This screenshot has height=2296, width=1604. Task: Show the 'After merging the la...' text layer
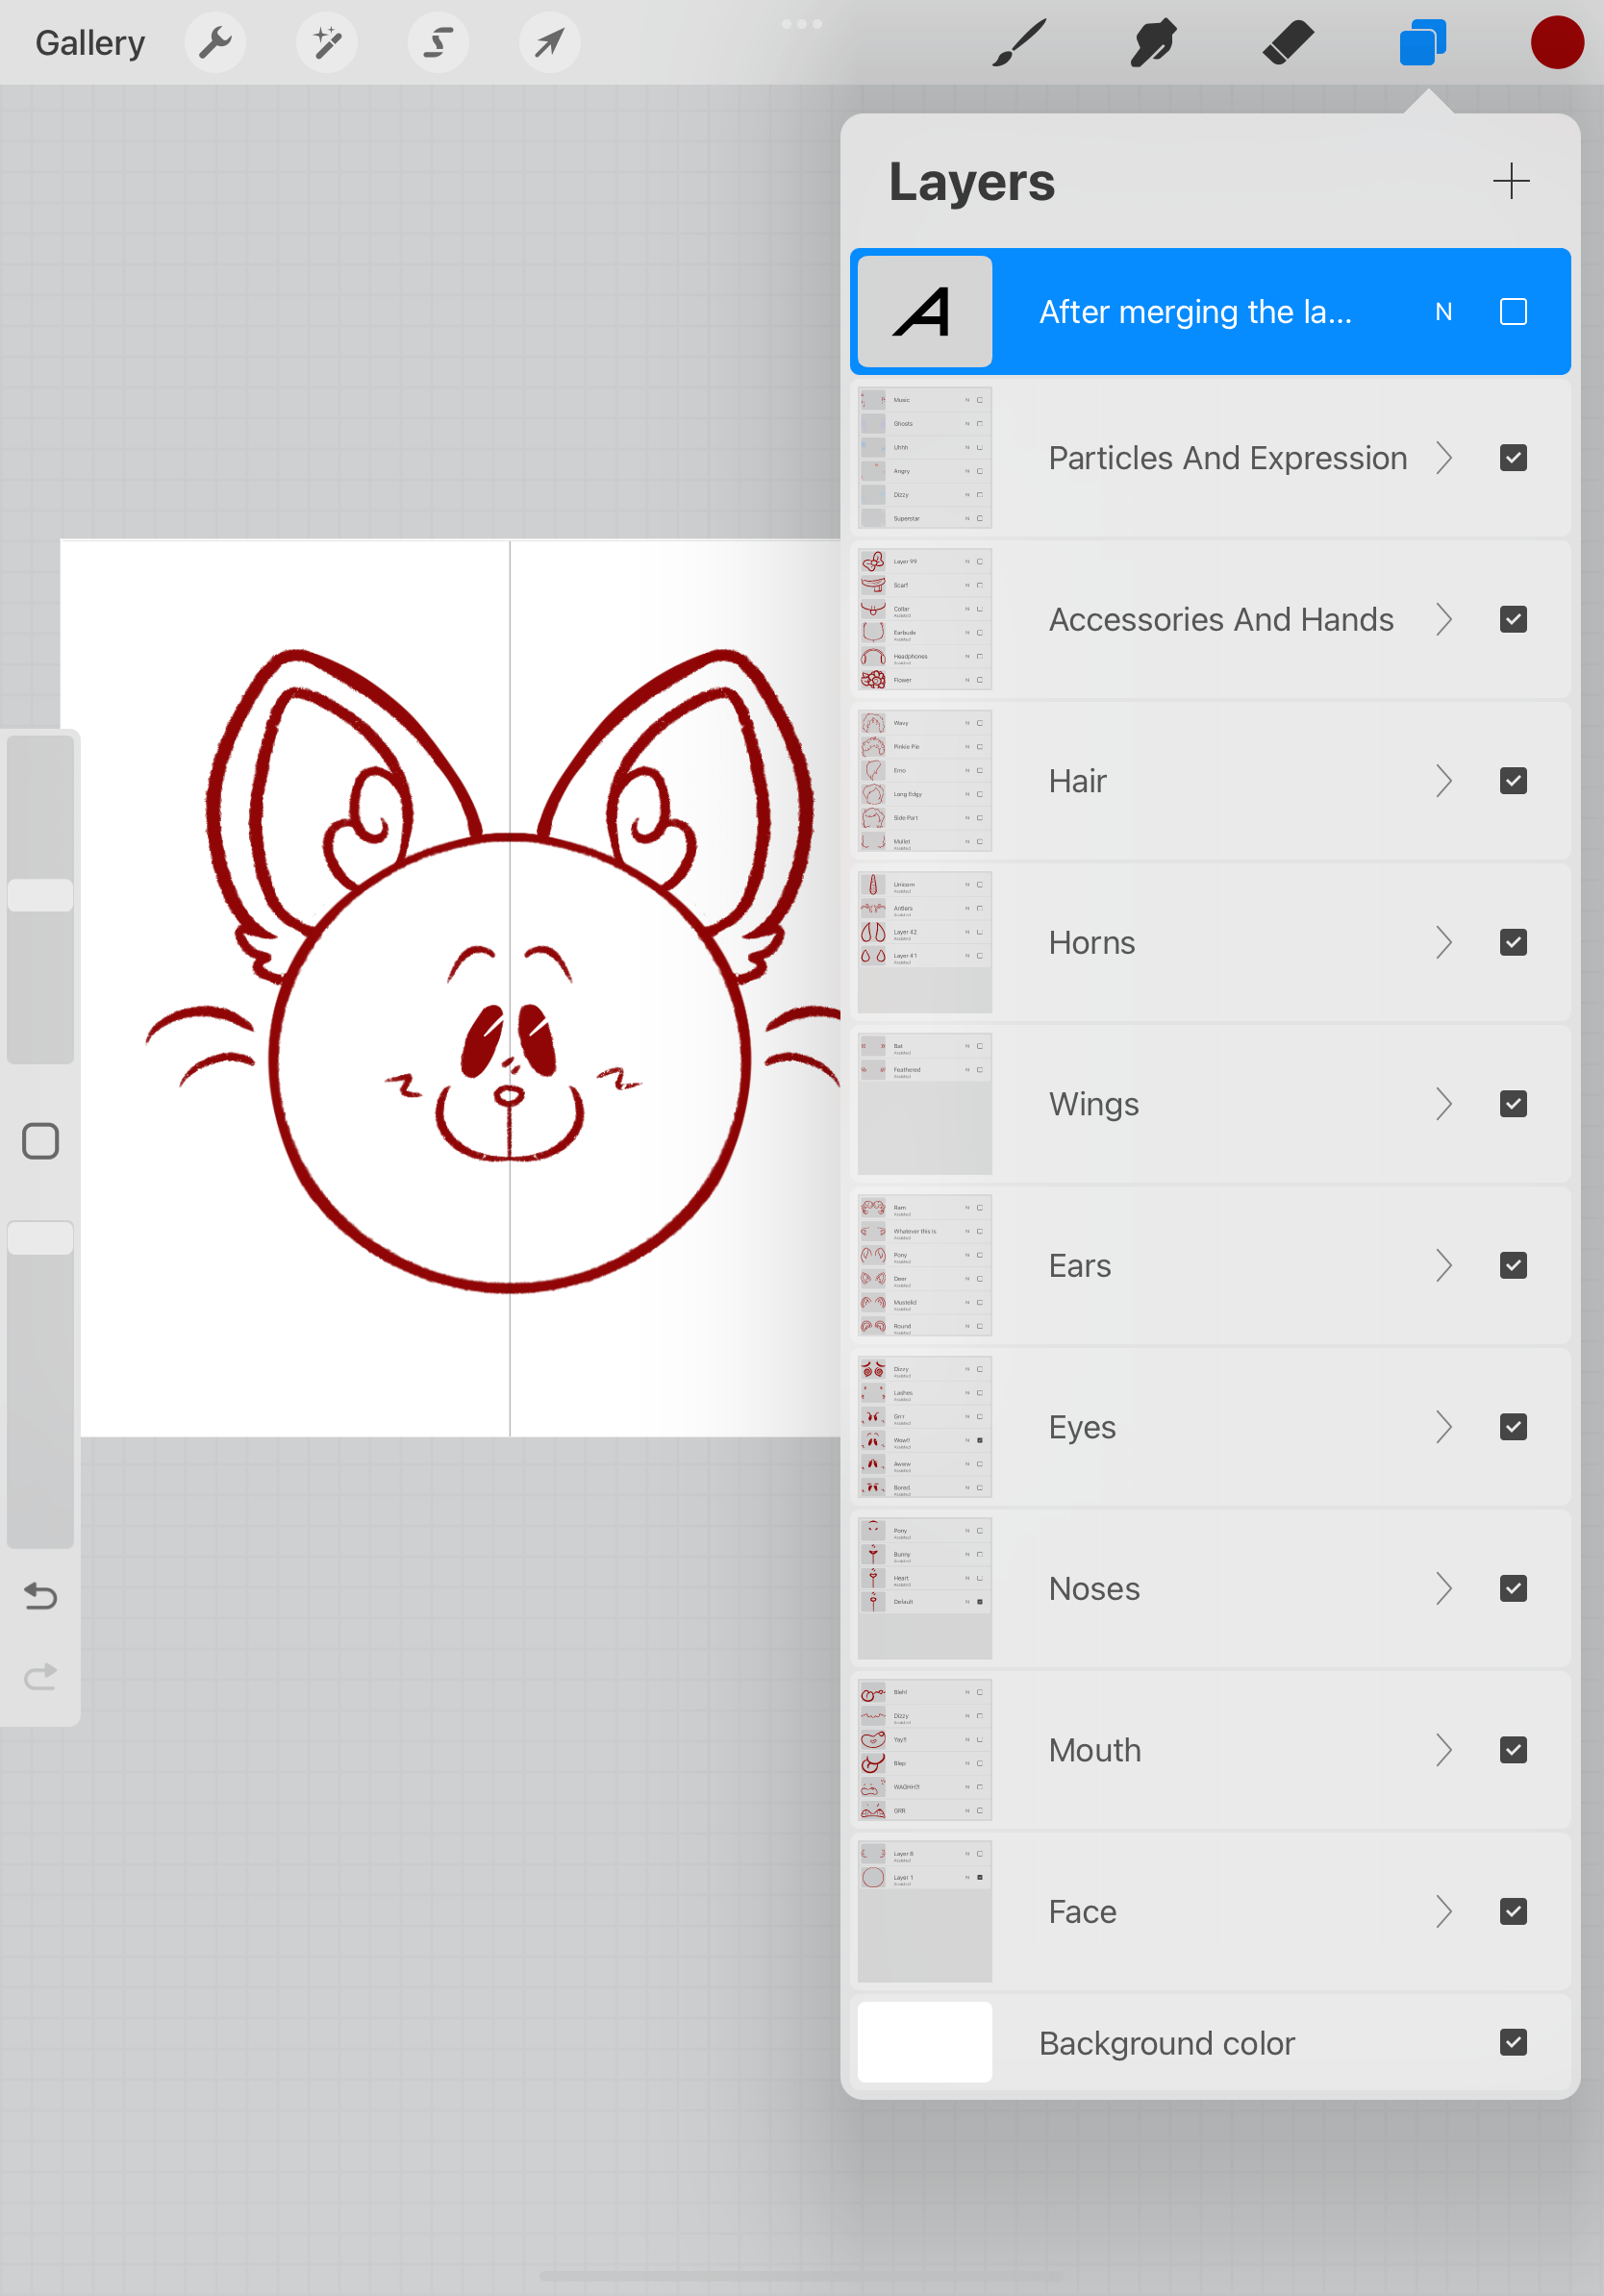point(1513,312)
